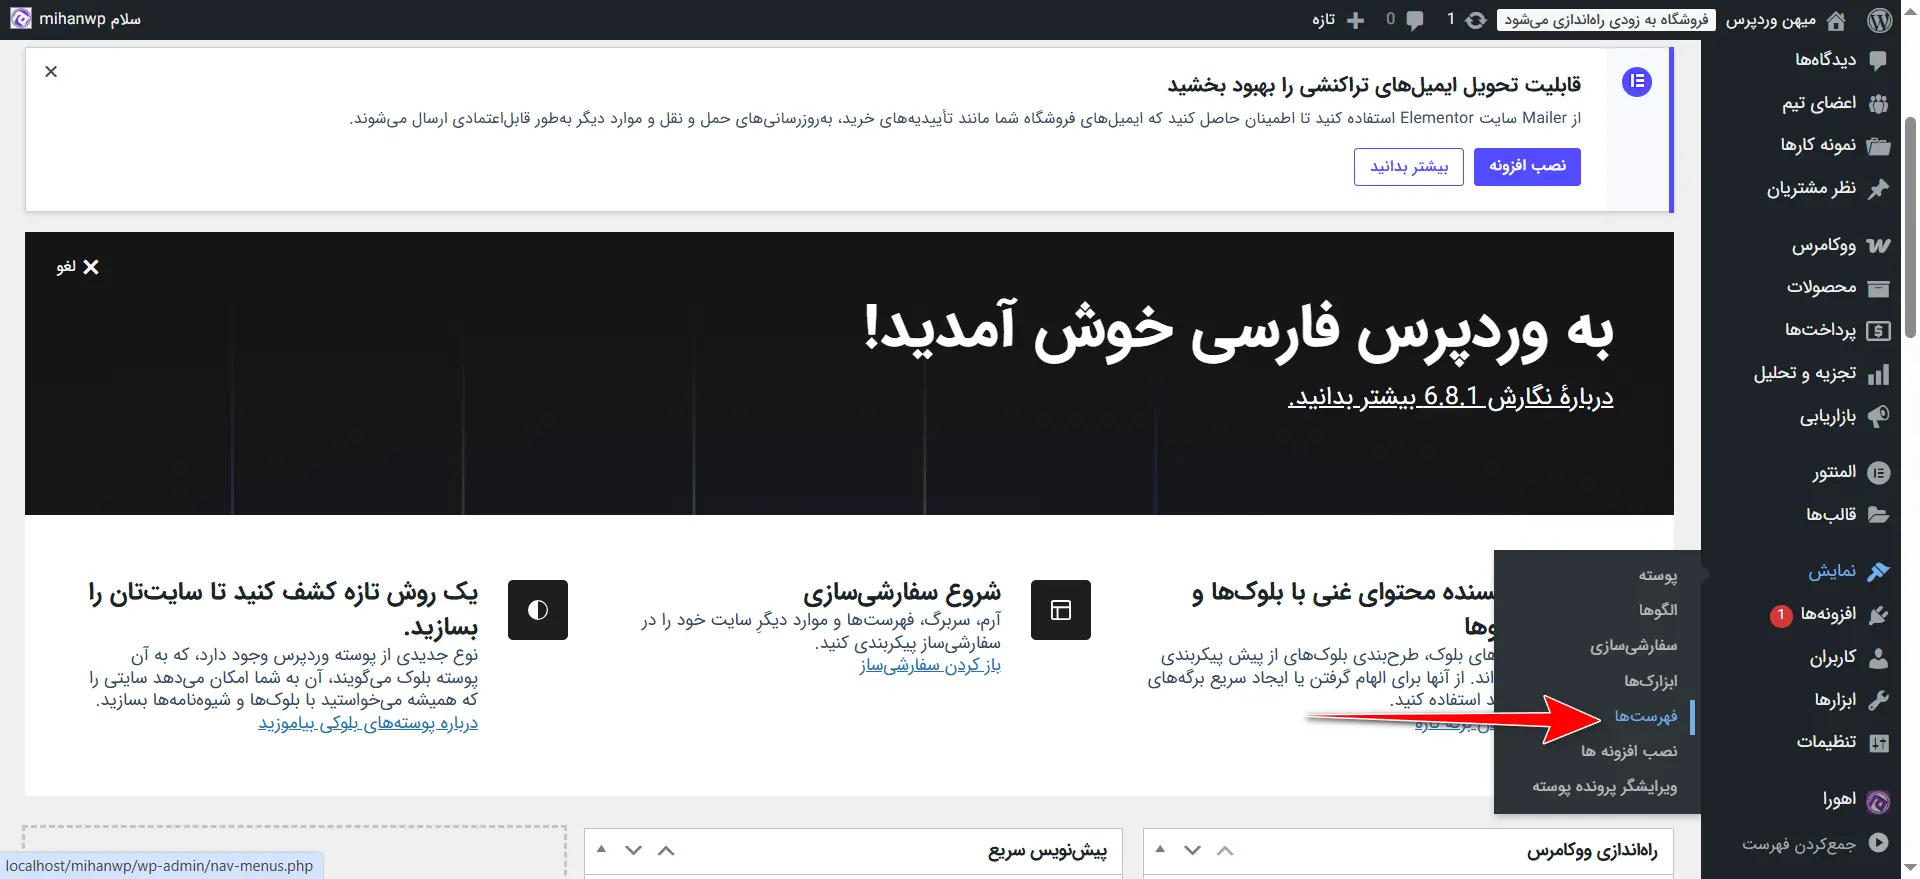Click the Elementor logo in the notice
This screenshot has width=1920, height=879.
coord(1637,82)
